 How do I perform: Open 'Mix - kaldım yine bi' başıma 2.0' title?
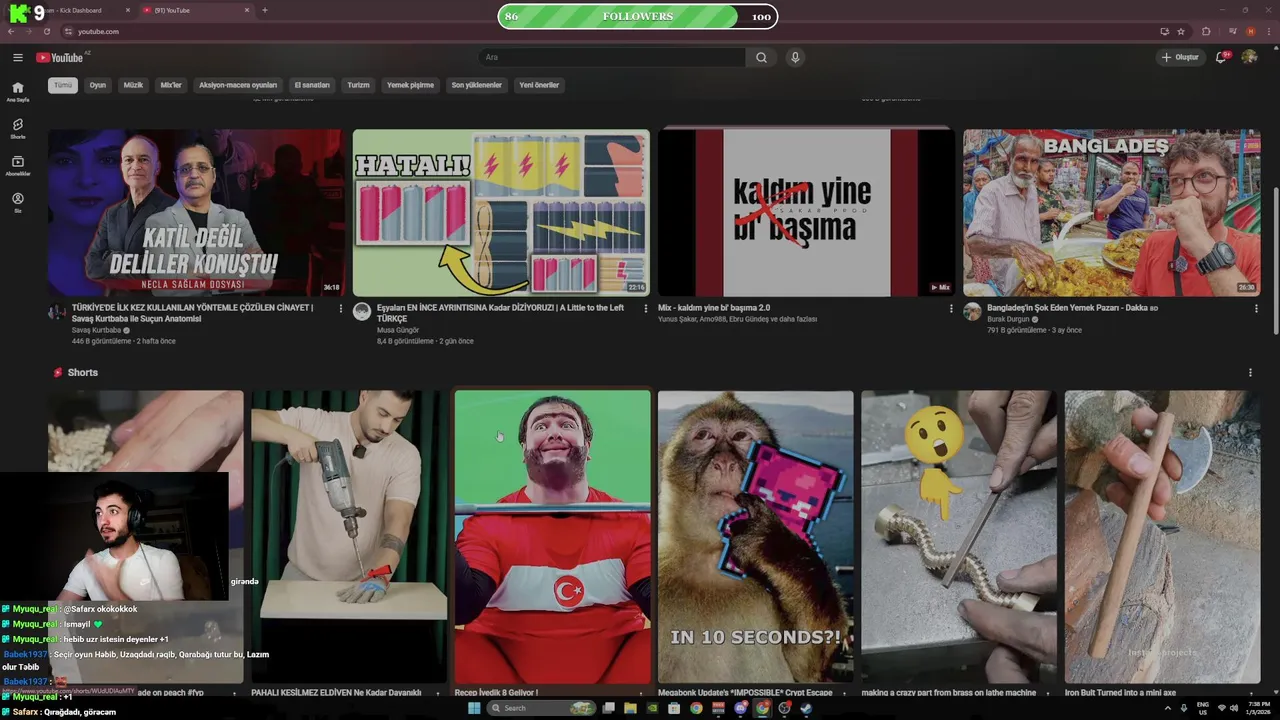click(714, 308)
